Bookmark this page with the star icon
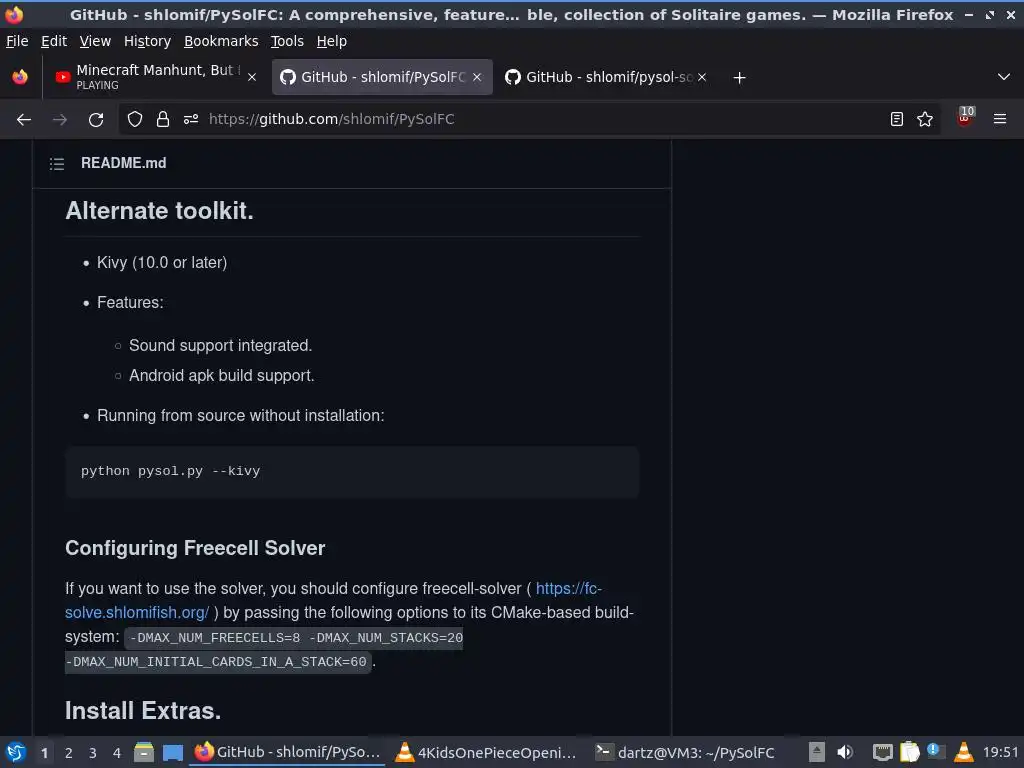The width and height of the screenshot is (1024, 768). click(925, 120)
